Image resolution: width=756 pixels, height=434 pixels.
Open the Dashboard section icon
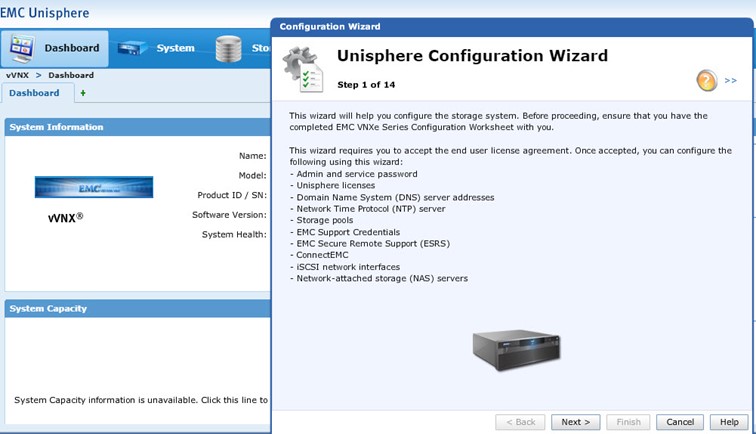point(22,48)
